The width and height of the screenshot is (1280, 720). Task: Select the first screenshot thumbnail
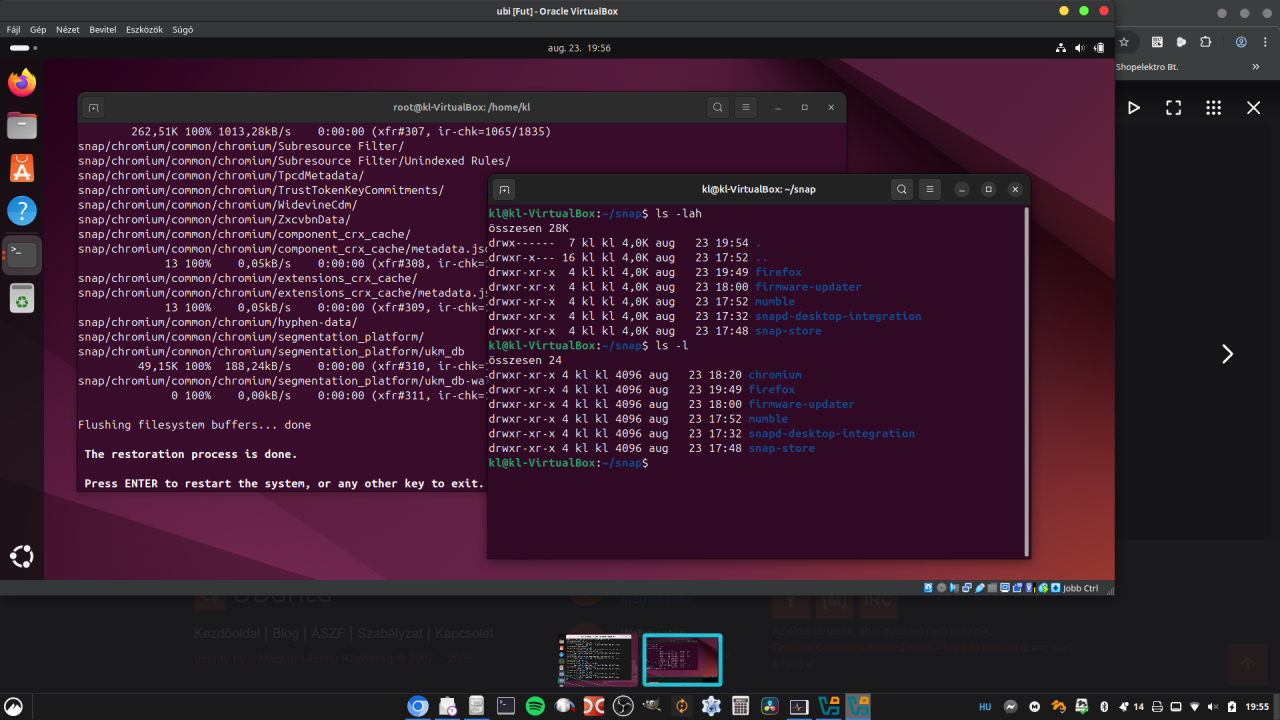coord(600,658)
